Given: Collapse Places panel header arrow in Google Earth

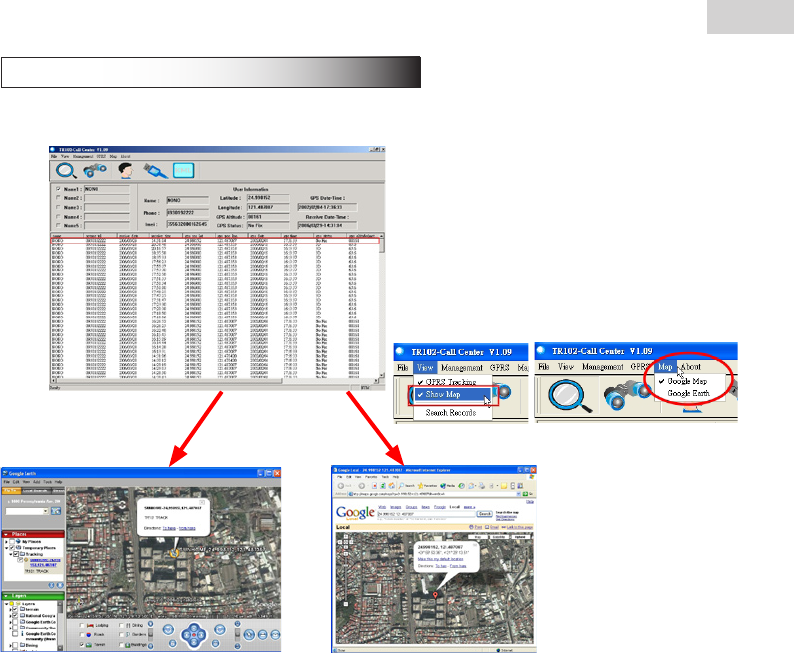Looking at the screenshot, I should pos(6,535).
